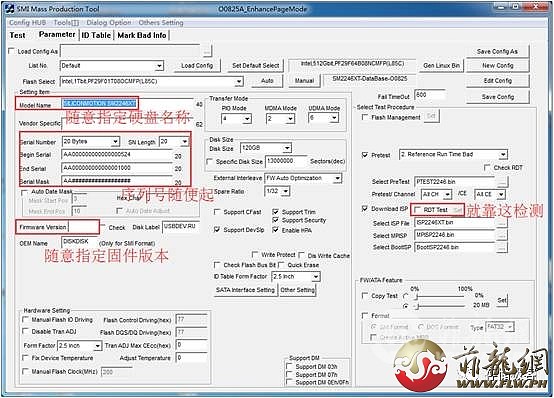
Task: Toggle Support Trim checkbox
Action: point(275,212)
